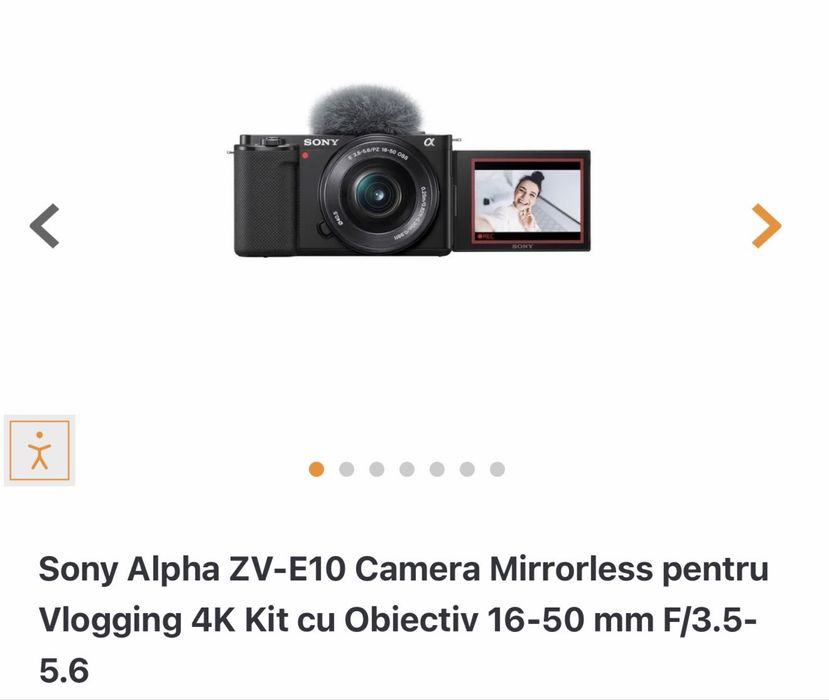Open the accessibility options widget

point(40,450)
